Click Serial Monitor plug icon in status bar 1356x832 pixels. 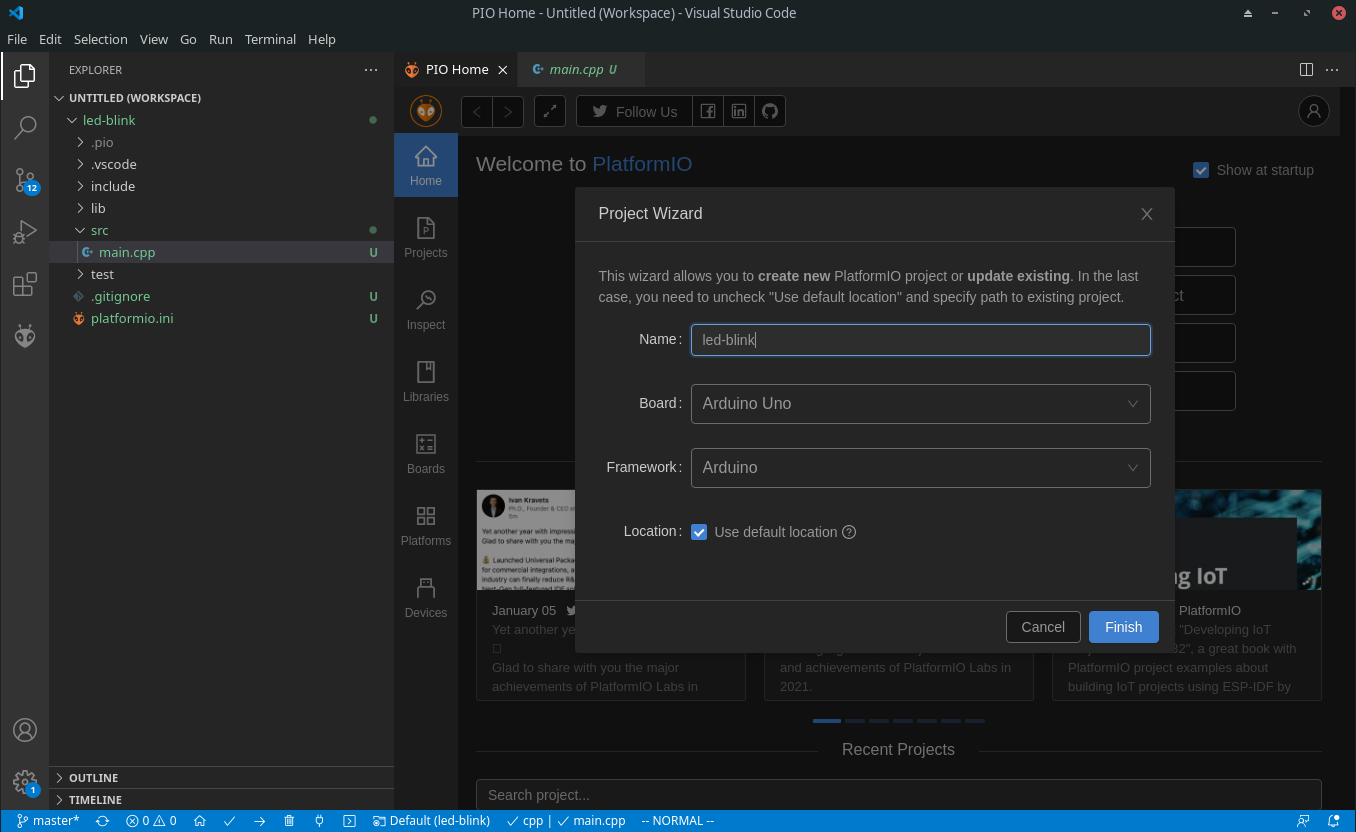[319, 821]
